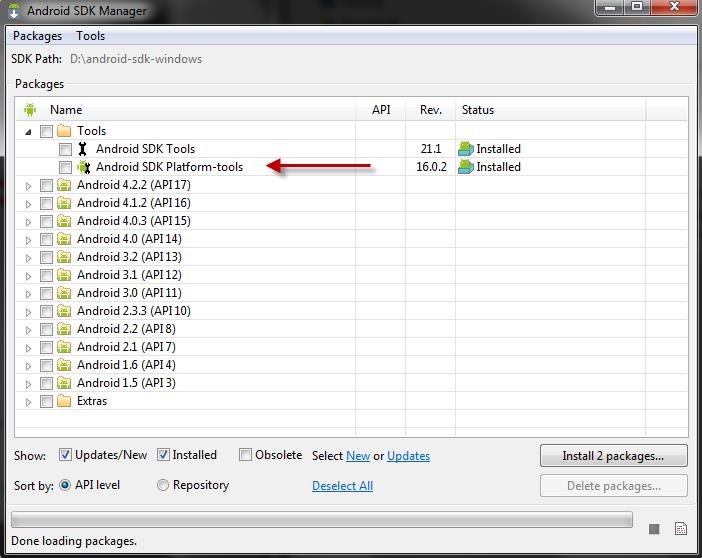Click the Delete packages button
The width and height of the screenshot is (702, 558).
pyautogui.click(x=613, y=486)
